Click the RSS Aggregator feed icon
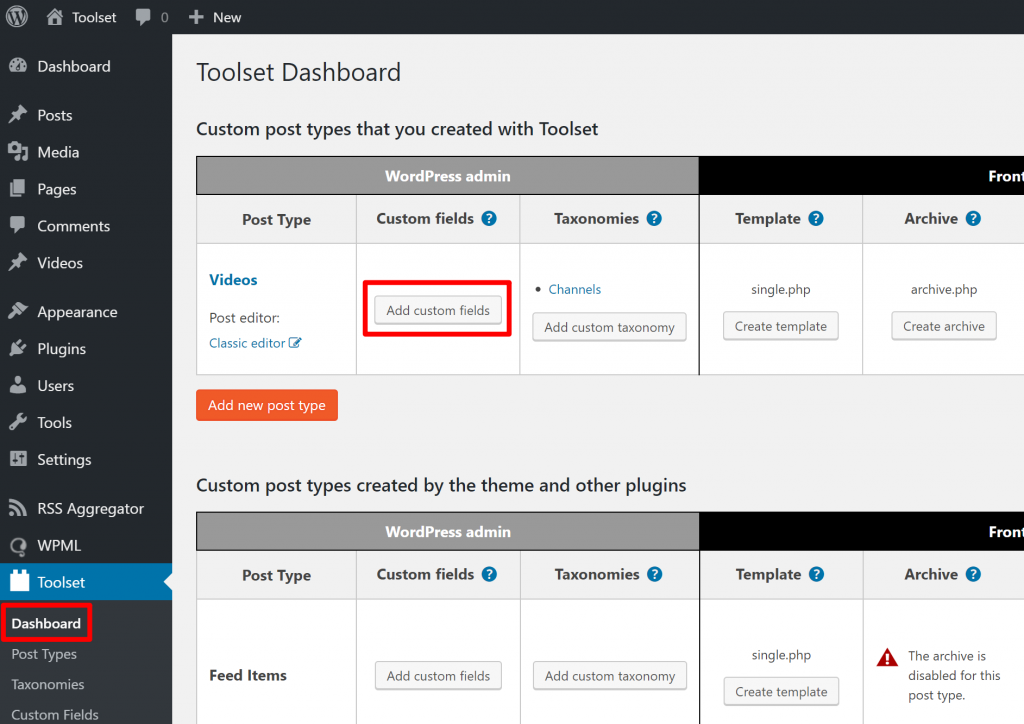The width and height of the screenshot is (1024, 724). point(18,508)
